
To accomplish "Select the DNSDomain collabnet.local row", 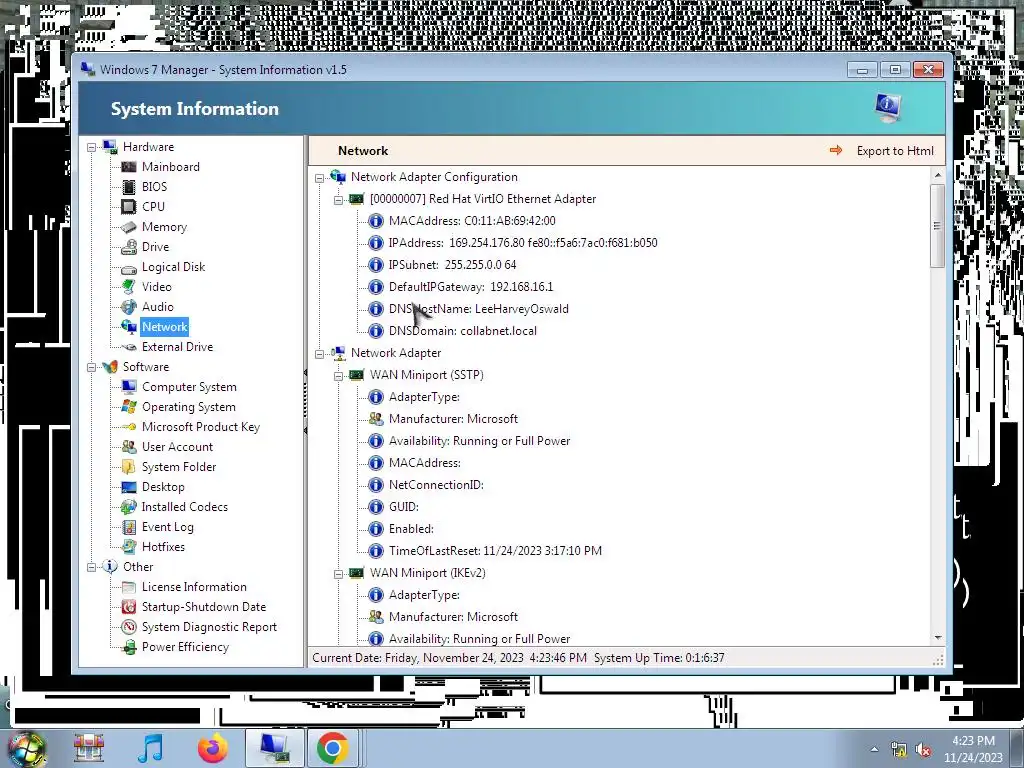I will pos(462,331).
